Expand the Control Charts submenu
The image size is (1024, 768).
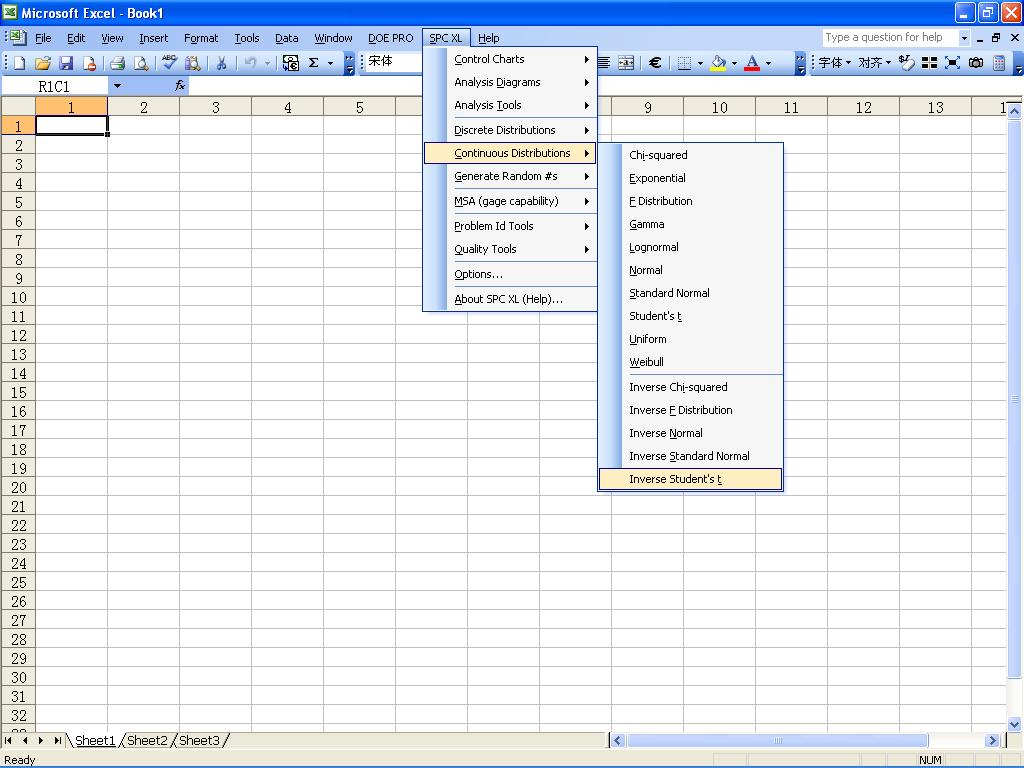(x=510, y=59)
